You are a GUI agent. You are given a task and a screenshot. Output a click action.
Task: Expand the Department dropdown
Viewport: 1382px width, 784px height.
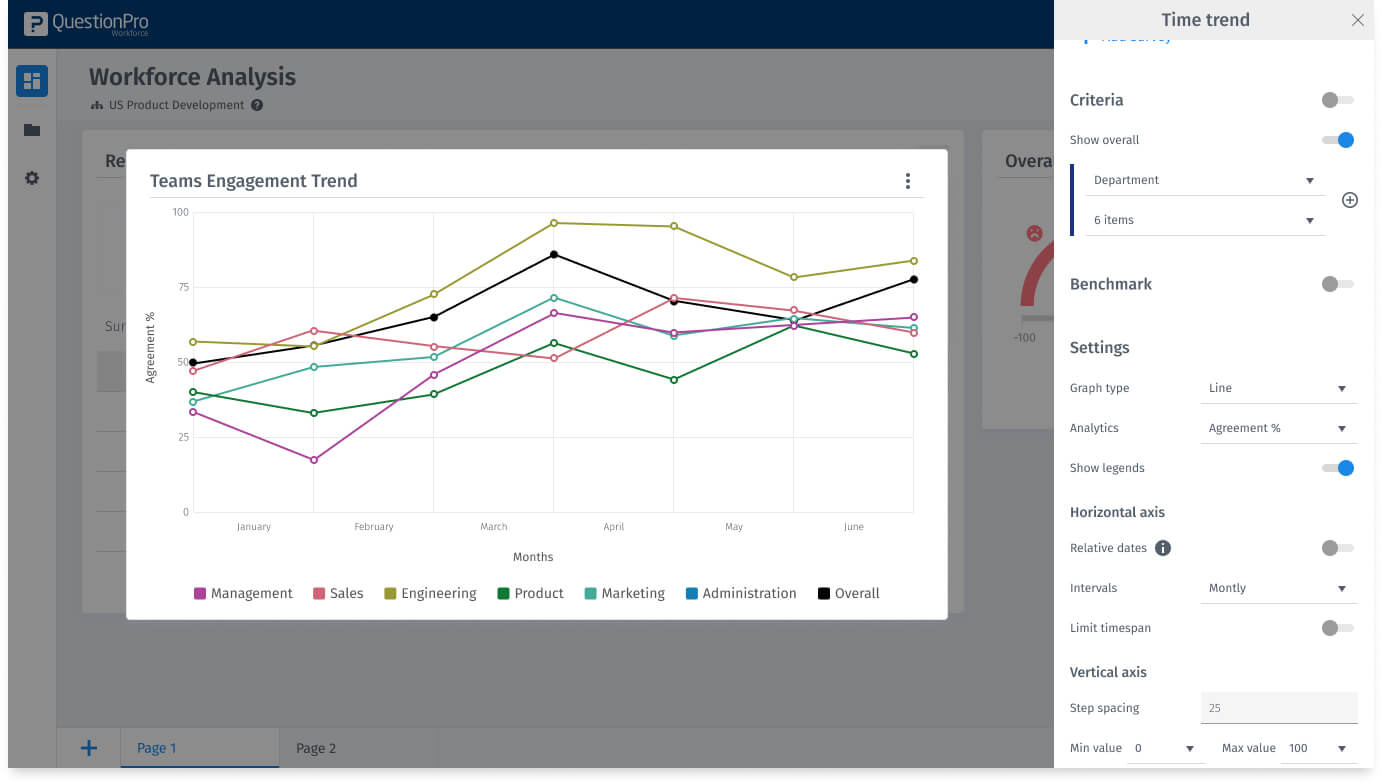click(x=1204, y=180)
